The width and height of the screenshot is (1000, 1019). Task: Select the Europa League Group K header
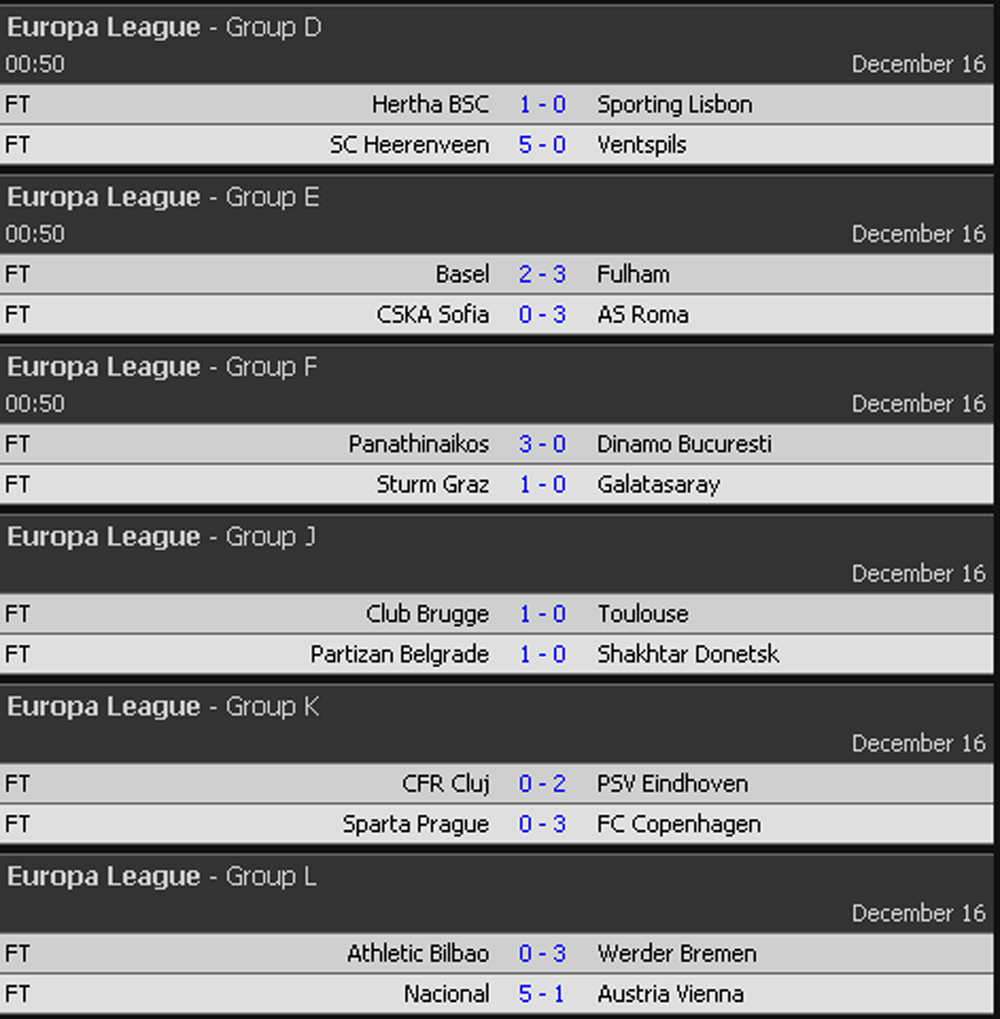click(x=163, y=707)
